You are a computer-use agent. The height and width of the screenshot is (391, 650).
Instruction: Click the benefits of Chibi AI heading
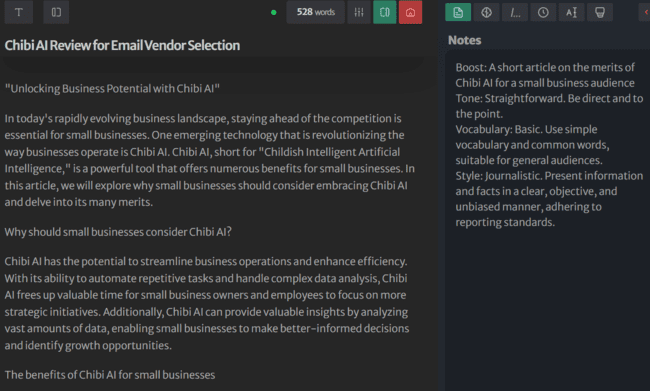110,375
